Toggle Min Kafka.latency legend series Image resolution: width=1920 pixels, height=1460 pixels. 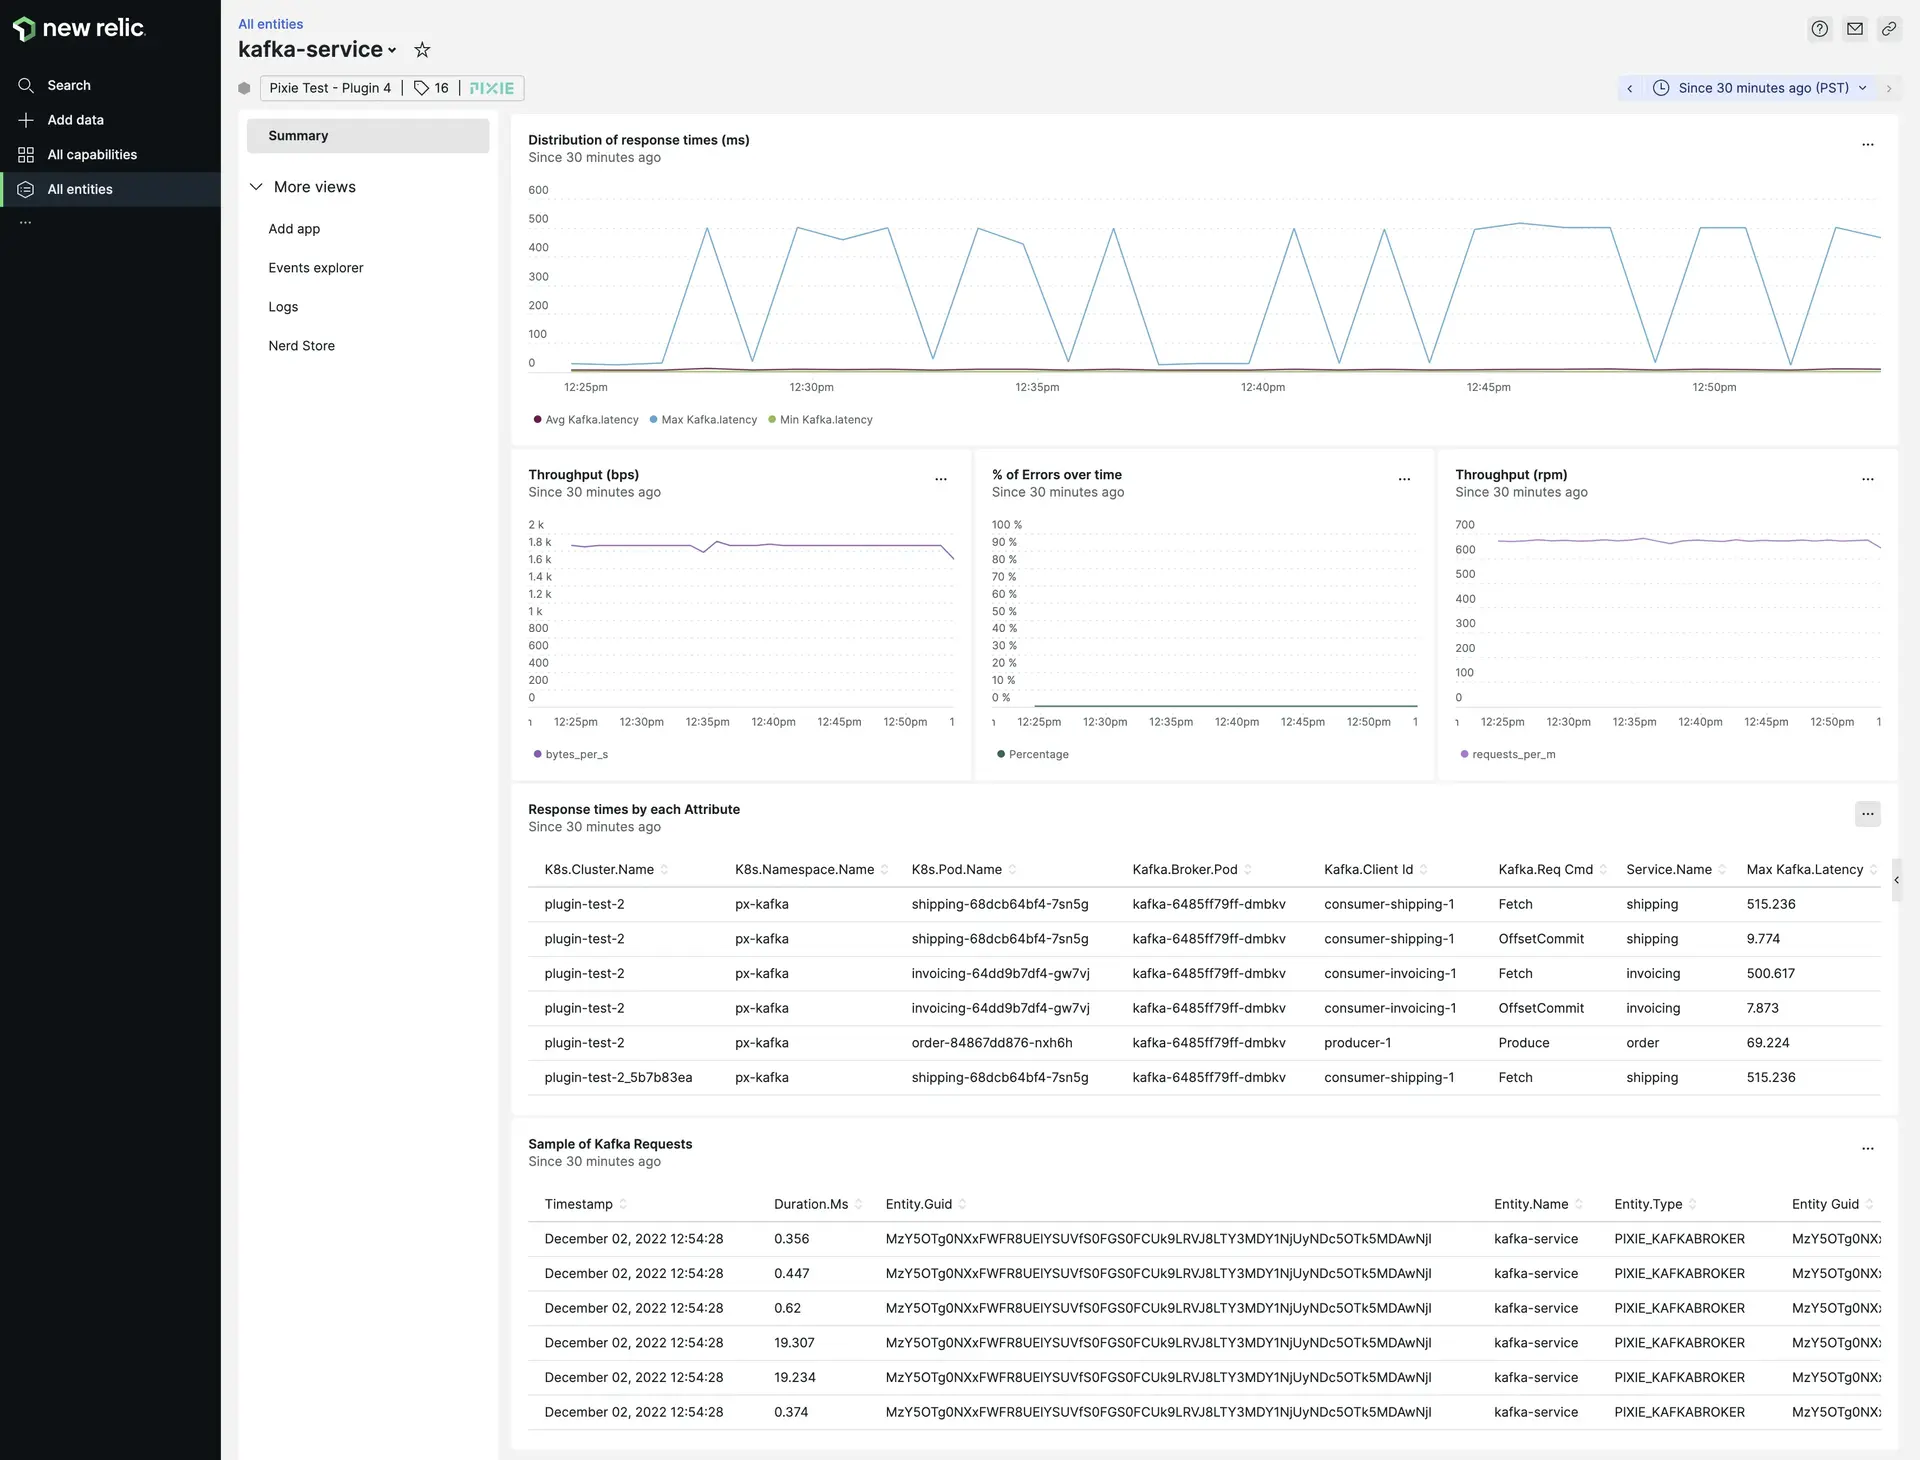pyautogui.click(x=826, y=420)
